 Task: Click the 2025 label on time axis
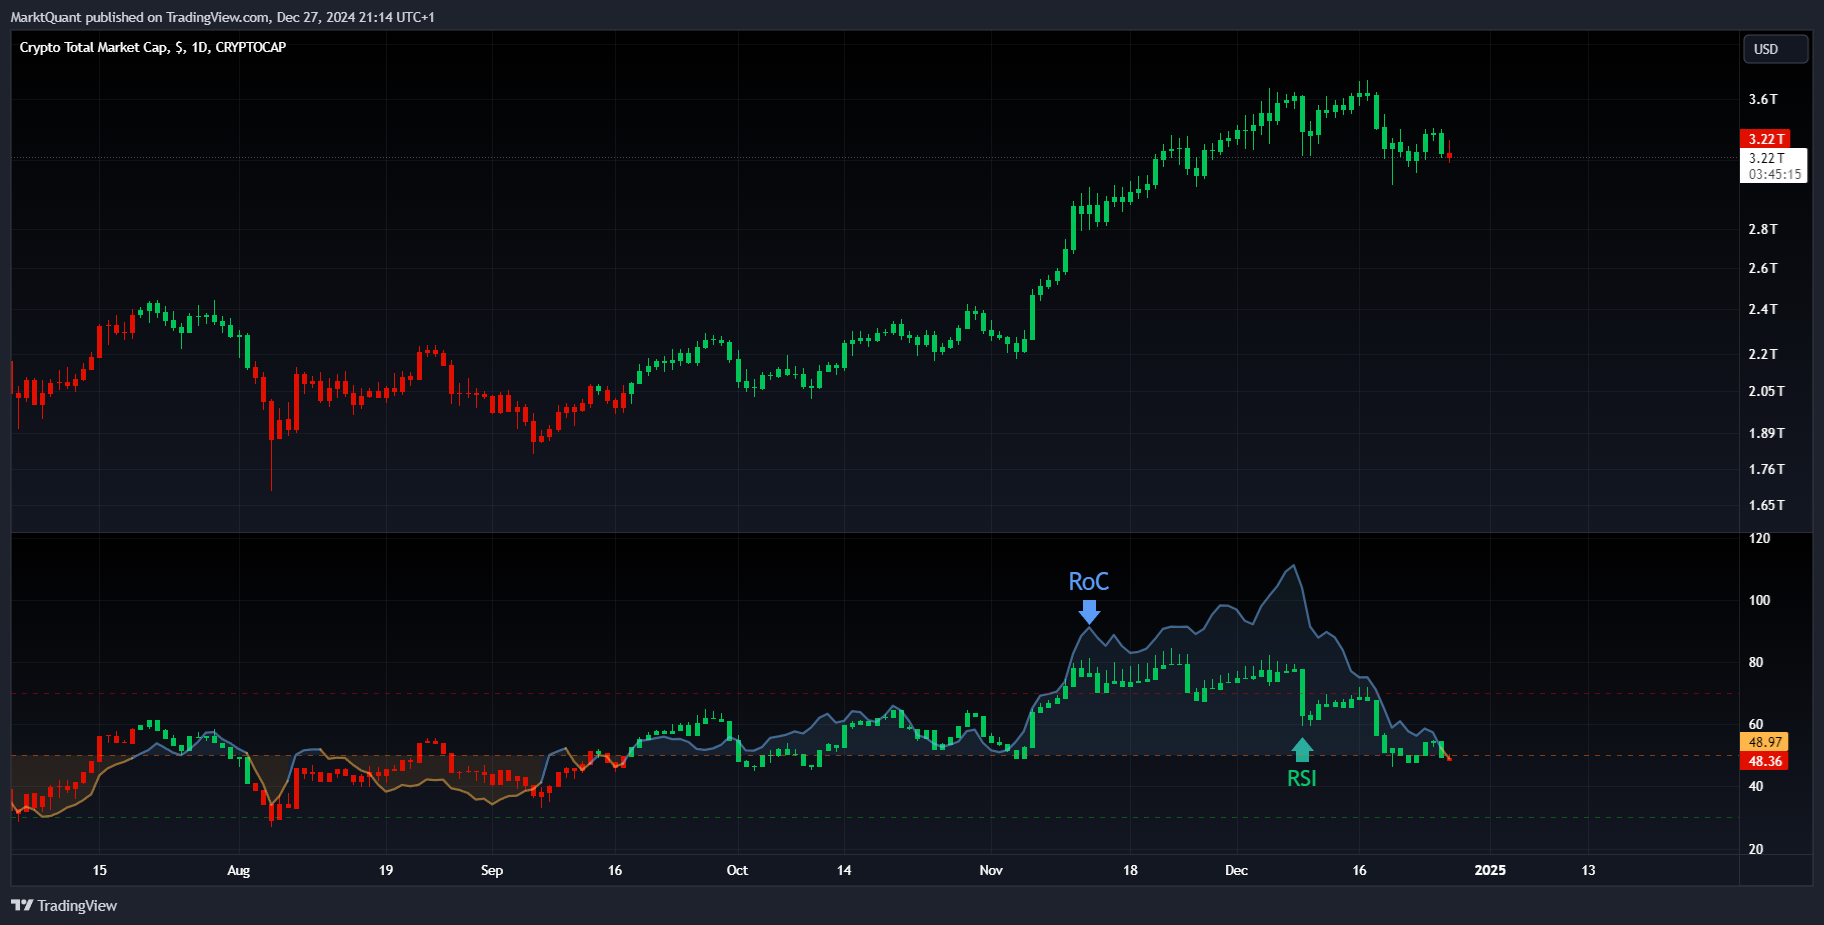(1490, 870)
